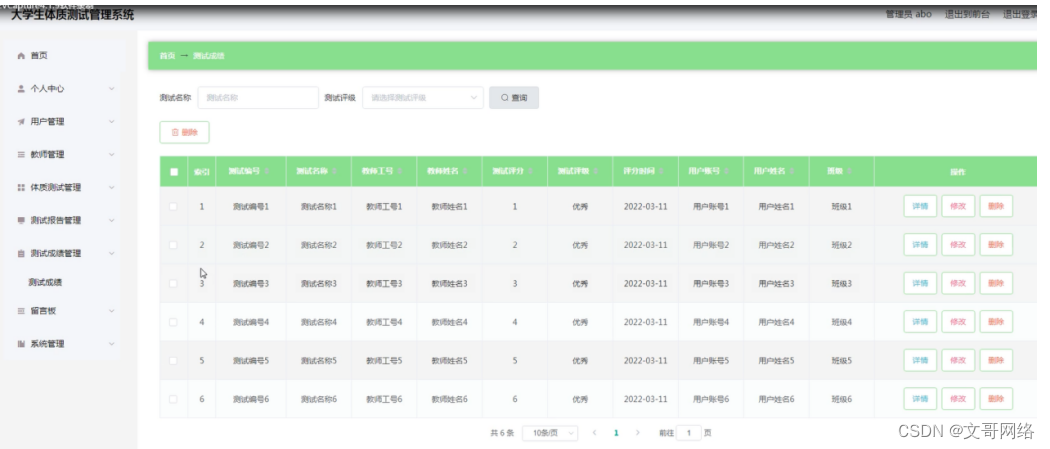Go to previous page arrow in pagination
Viewport: 1050px width, 449px height.
594,433
